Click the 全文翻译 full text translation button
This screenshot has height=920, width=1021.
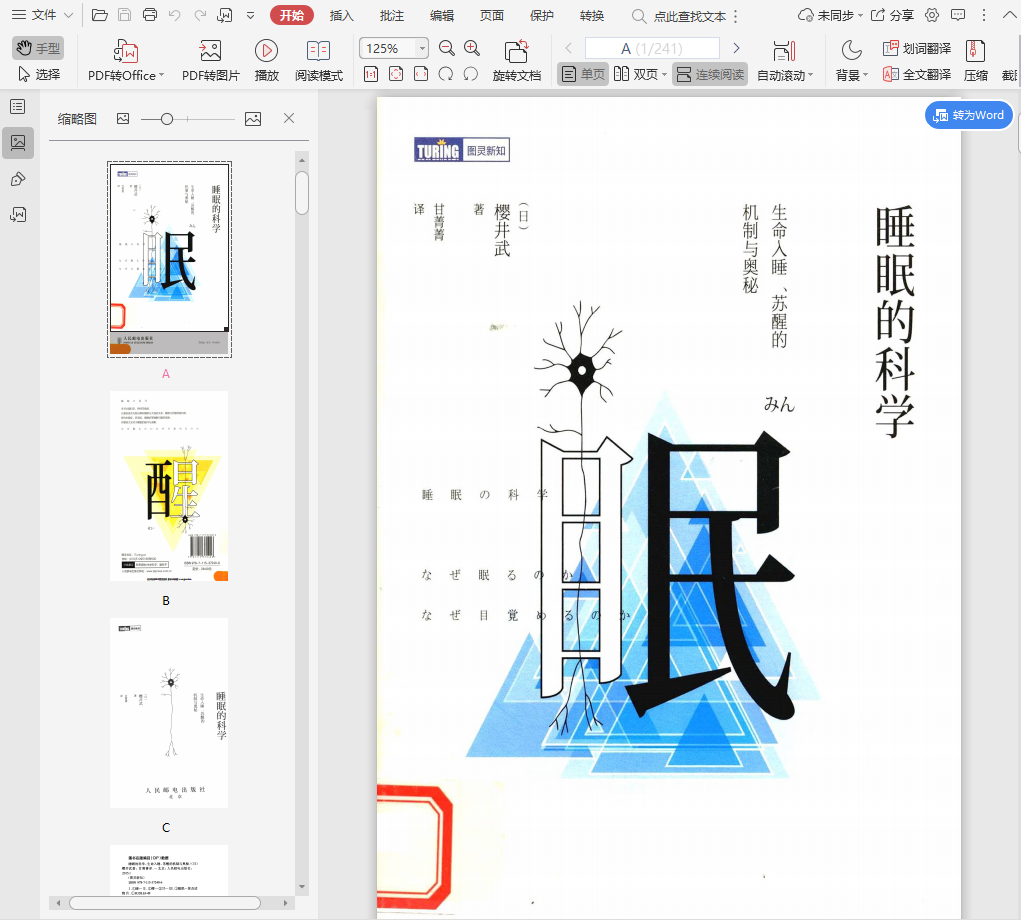click(917, 74)
